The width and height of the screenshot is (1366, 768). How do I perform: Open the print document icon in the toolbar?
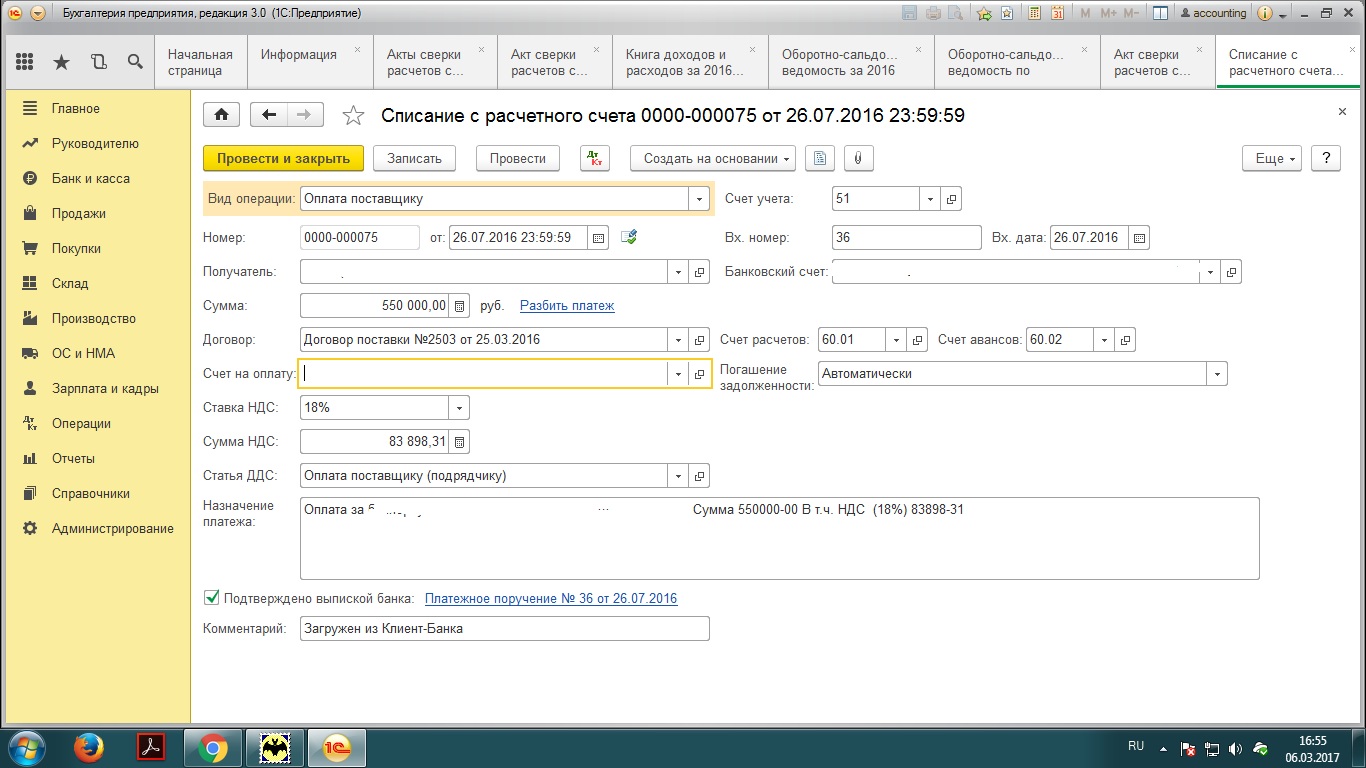click(x=820, y=158)
